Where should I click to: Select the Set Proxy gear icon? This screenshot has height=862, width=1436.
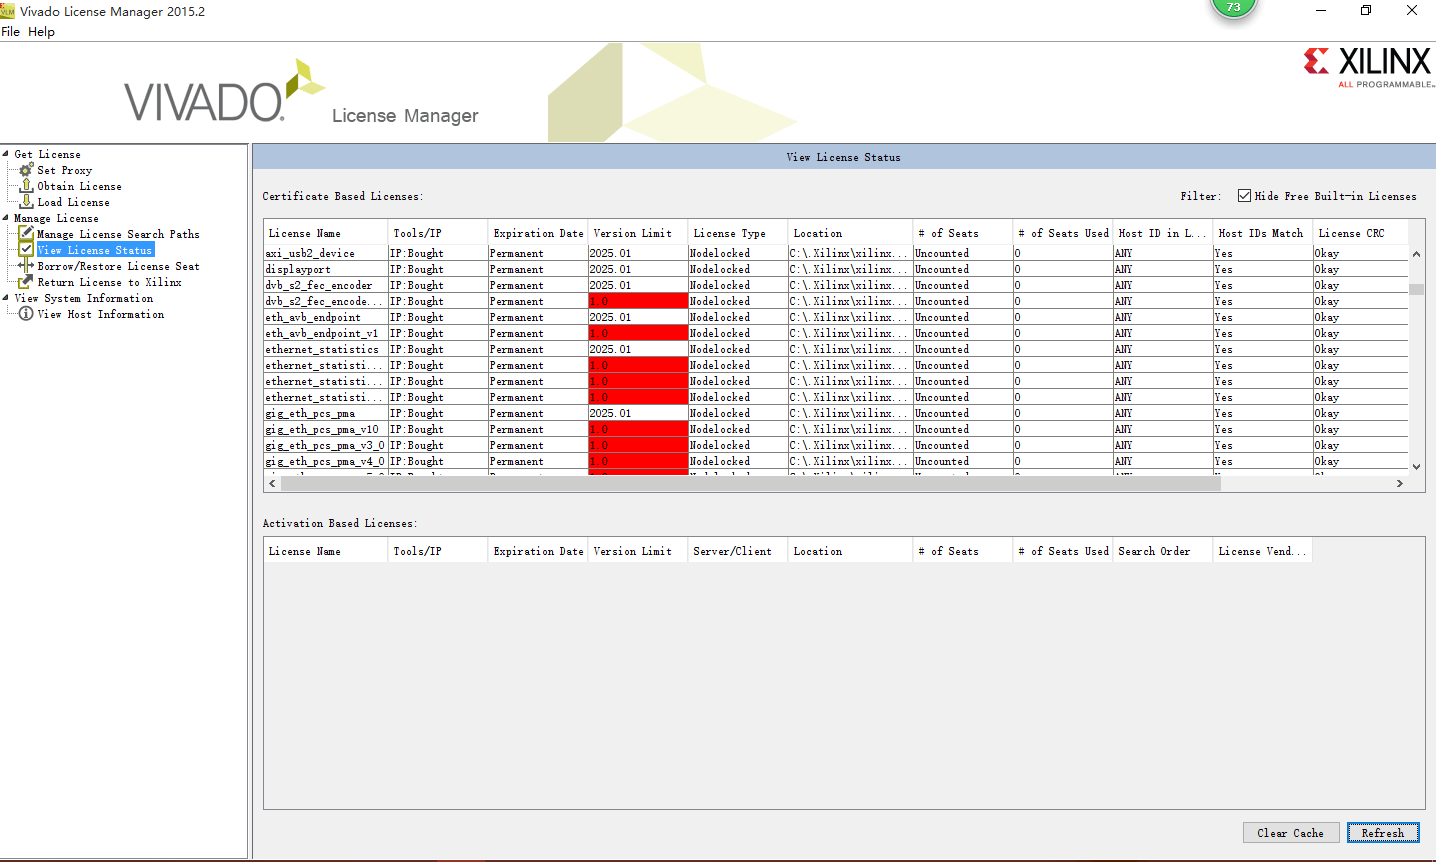click(27, 170)
